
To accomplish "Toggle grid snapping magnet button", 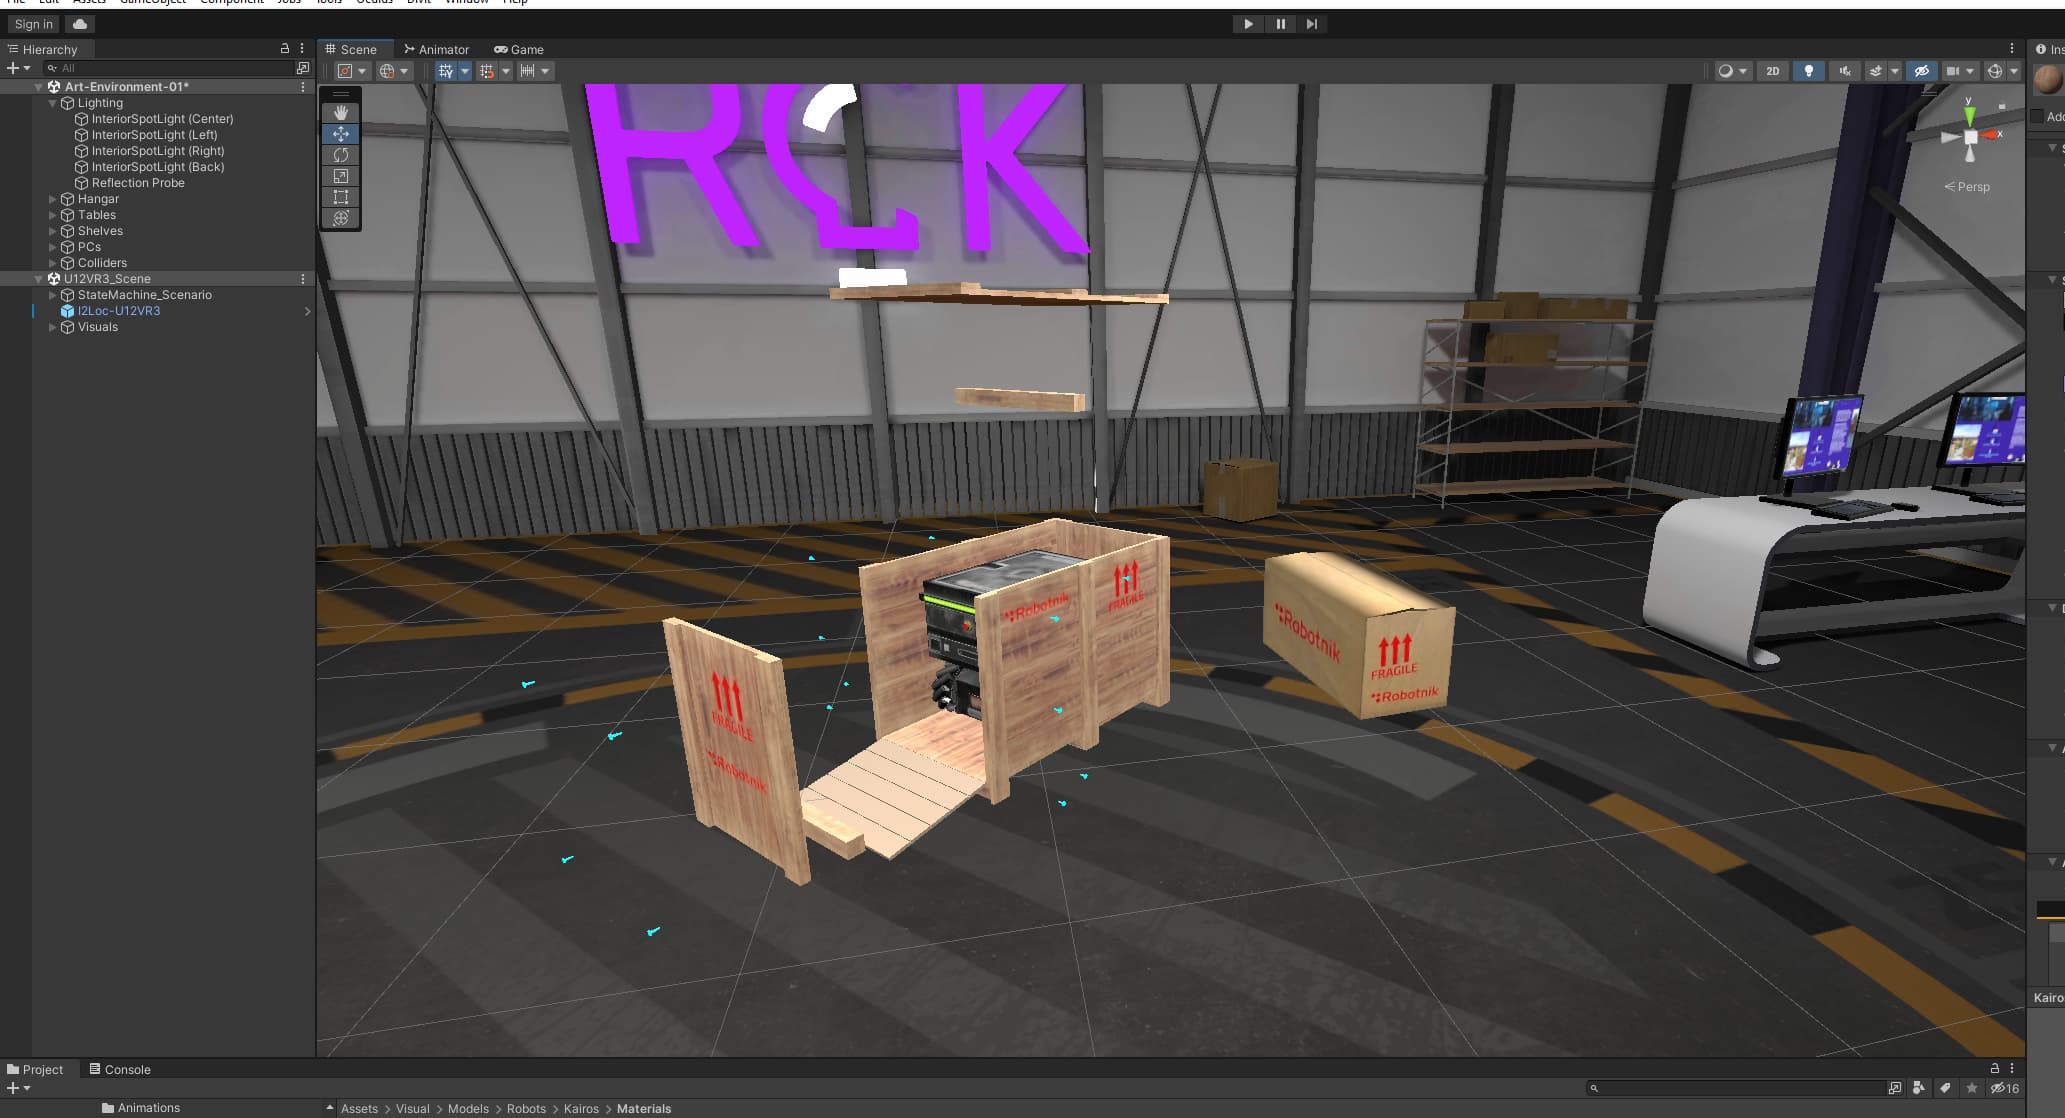I will pyautogui.click(x=487, y=71).
